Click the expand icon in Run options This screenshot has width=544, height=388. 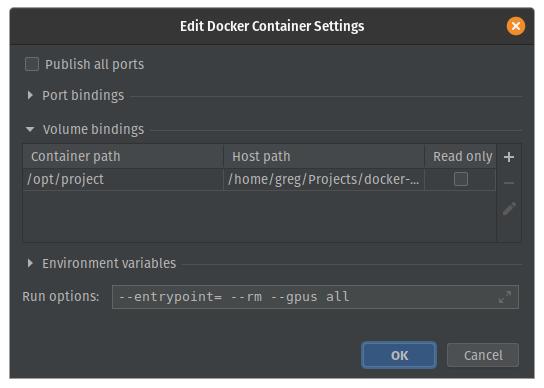[504, 297]
